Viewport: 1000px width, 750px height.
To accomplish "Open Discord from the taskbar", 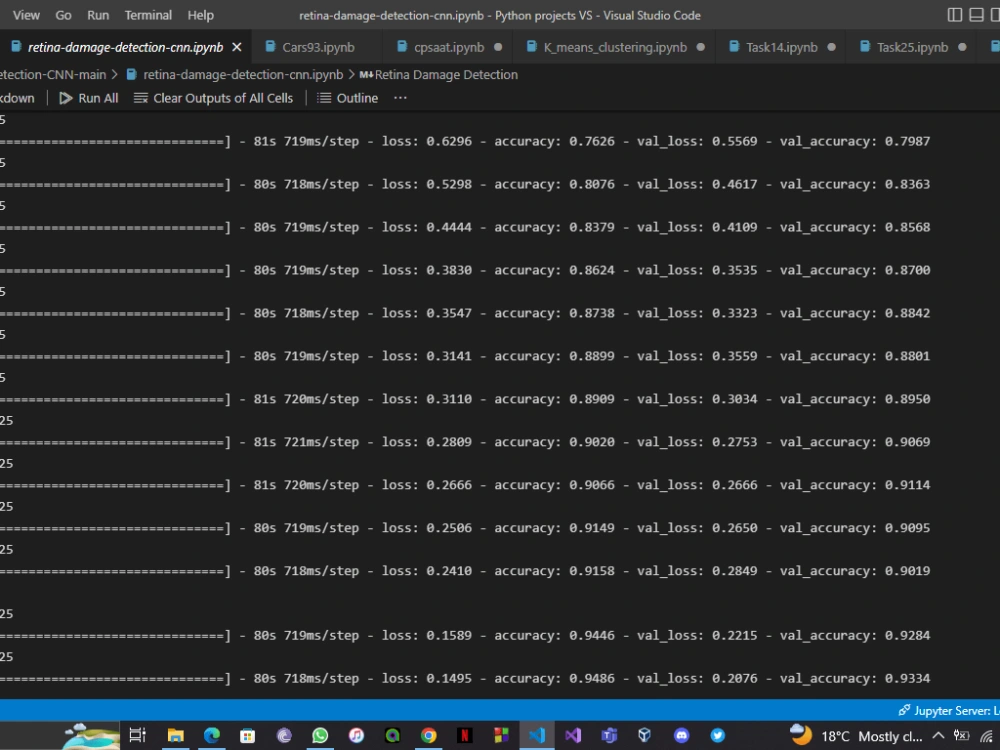I will click(x=681, y=735).
